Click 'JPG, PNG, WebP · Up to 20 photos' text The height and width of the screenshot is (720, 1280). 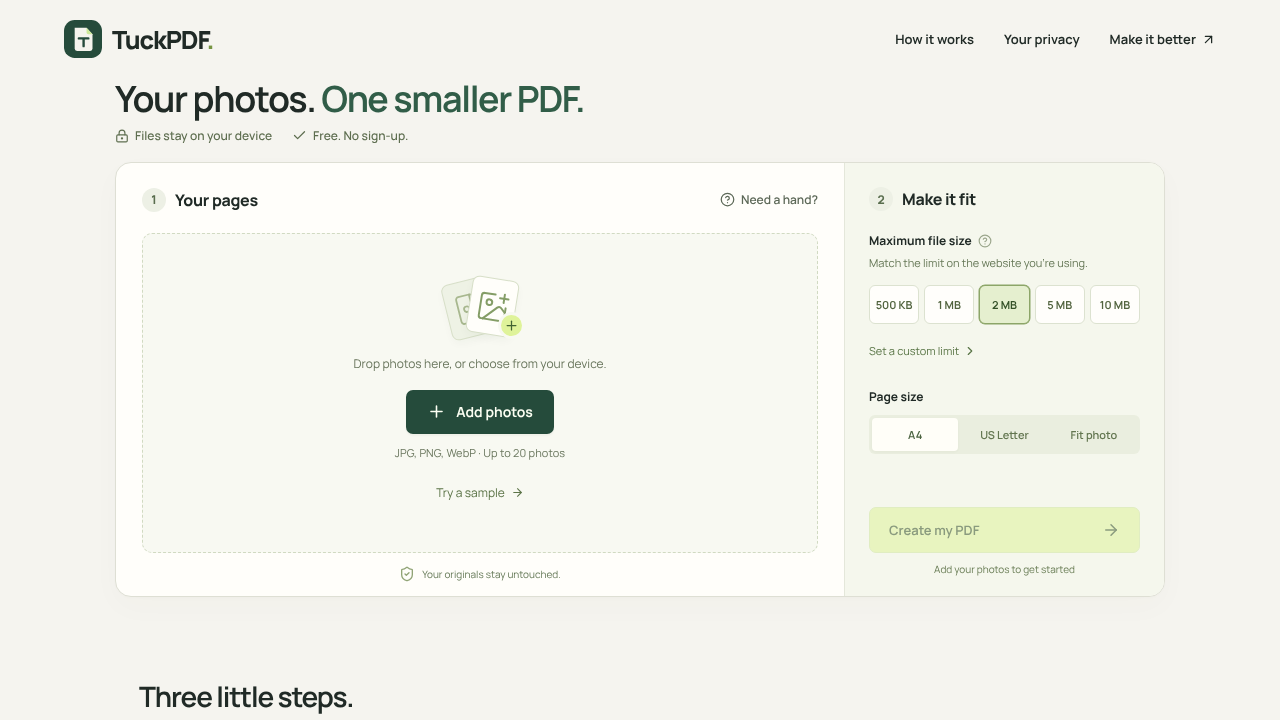coord(480,453)
